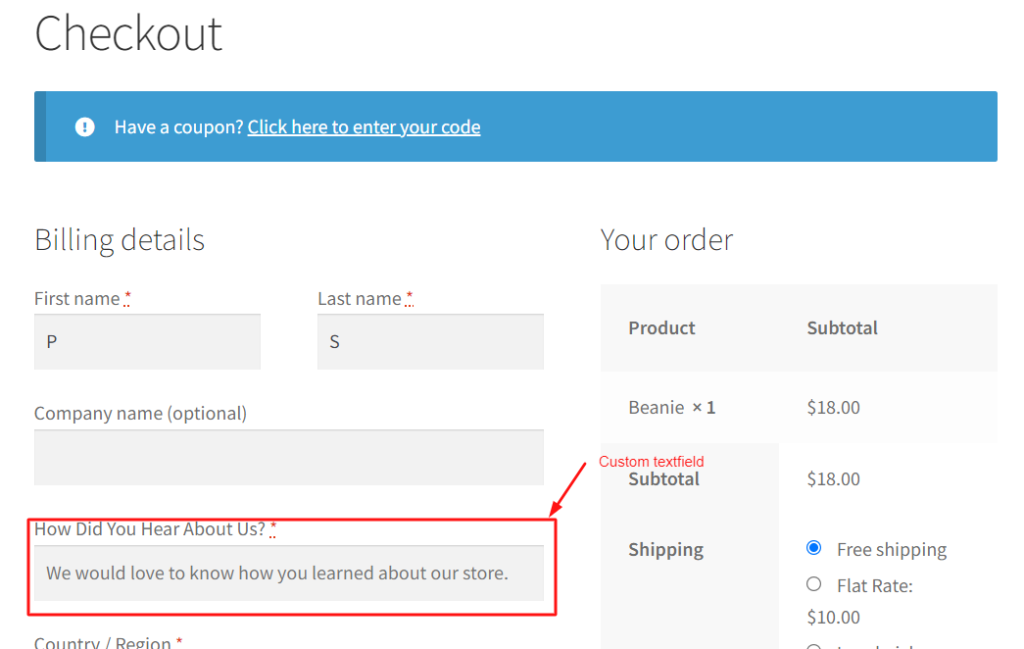Click the Subtotal column header
Image resolution: width=1024 pixels, height=649 pixels.
coord(842,328)
